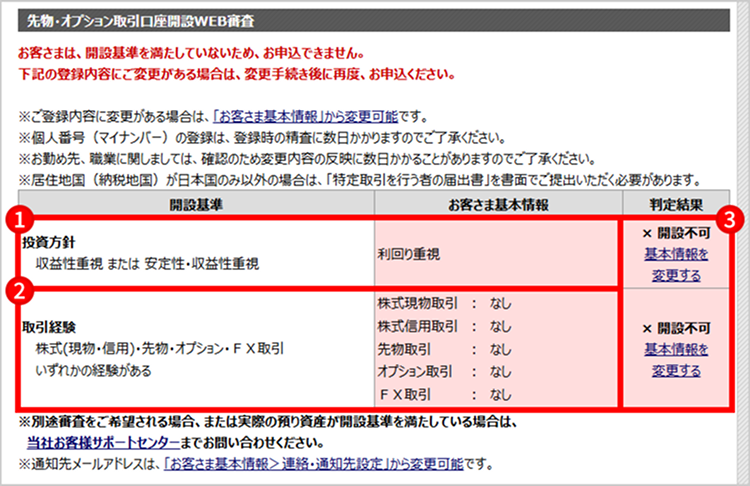Screen dimensions: 750x486
Task: Click the × 開設不可 mark in 投資方針 row
Action: click(x=676, y=235)
